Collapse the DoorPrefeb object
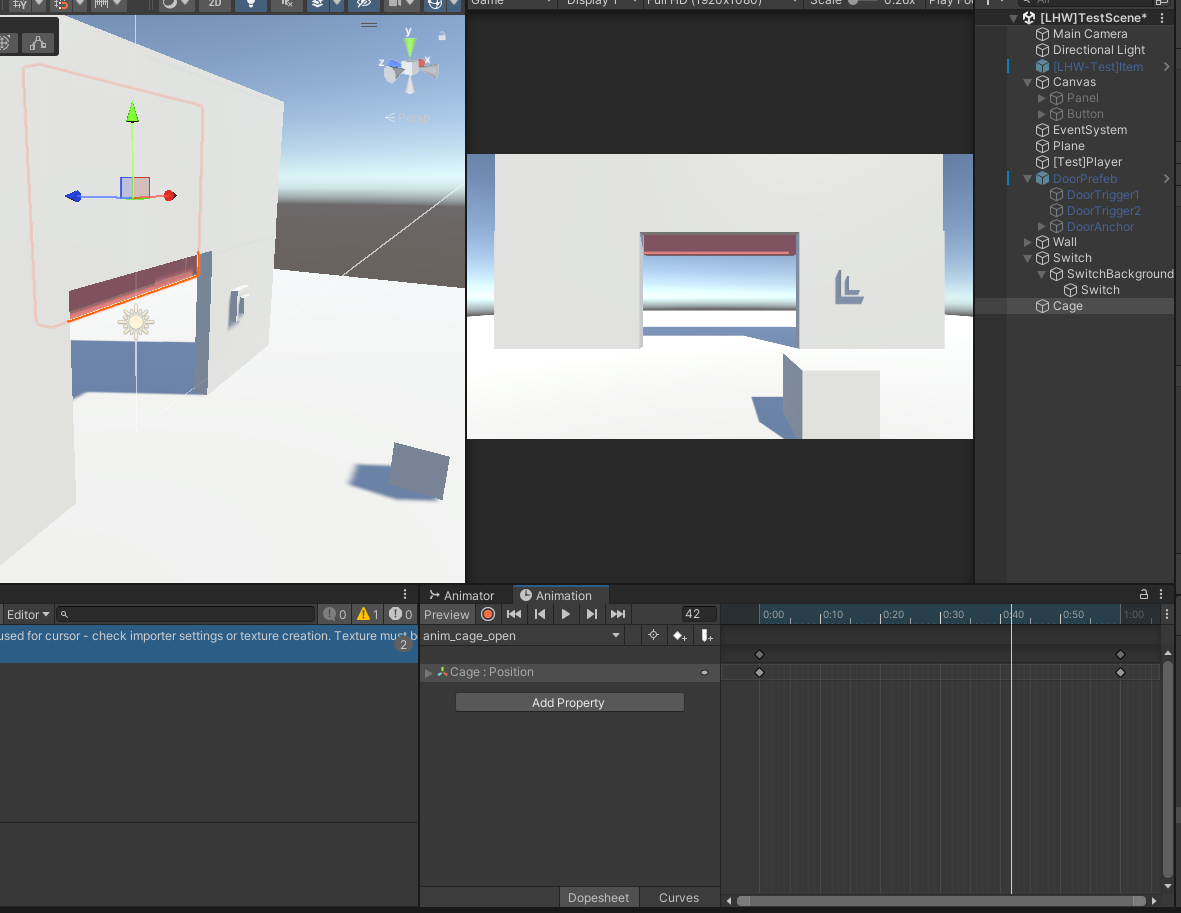The height and width of the screenshot is (913, 1181). coord(1027,179)
